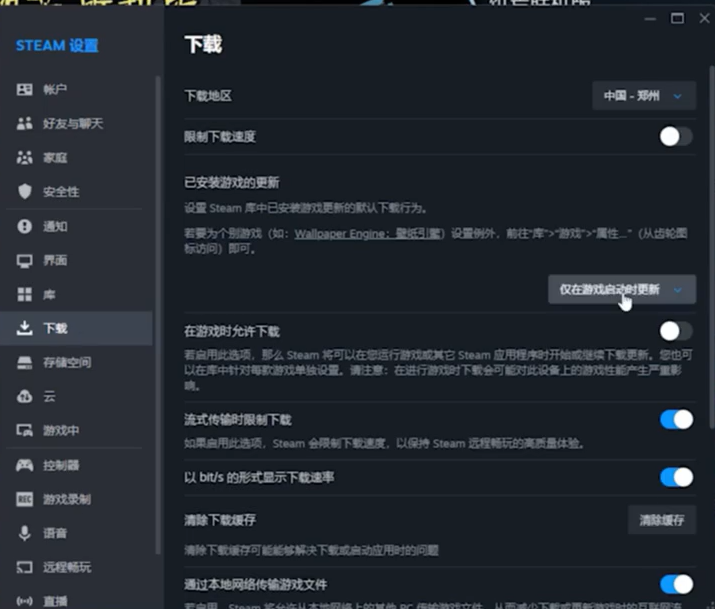The width and height of the screenshot is (715, 609).
Task: Open the 库 library grid icon
Action: 25,294
